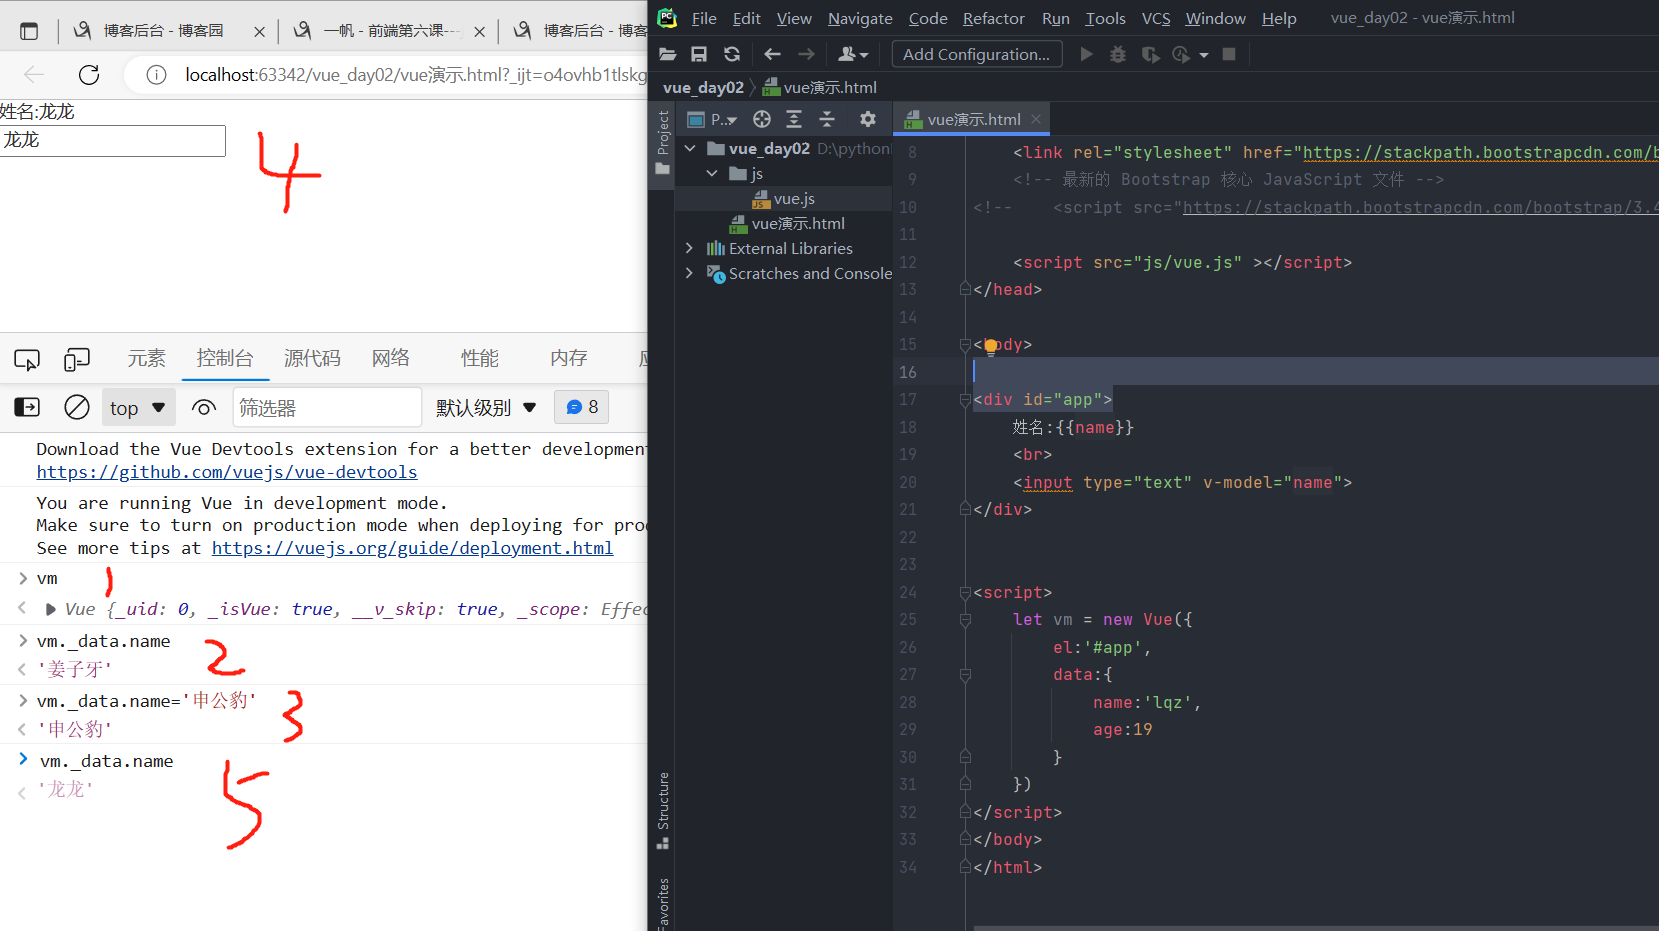Click the Debug bug icon
The width and height of the screenshot is (1659, 931).
coord(1118,54)
